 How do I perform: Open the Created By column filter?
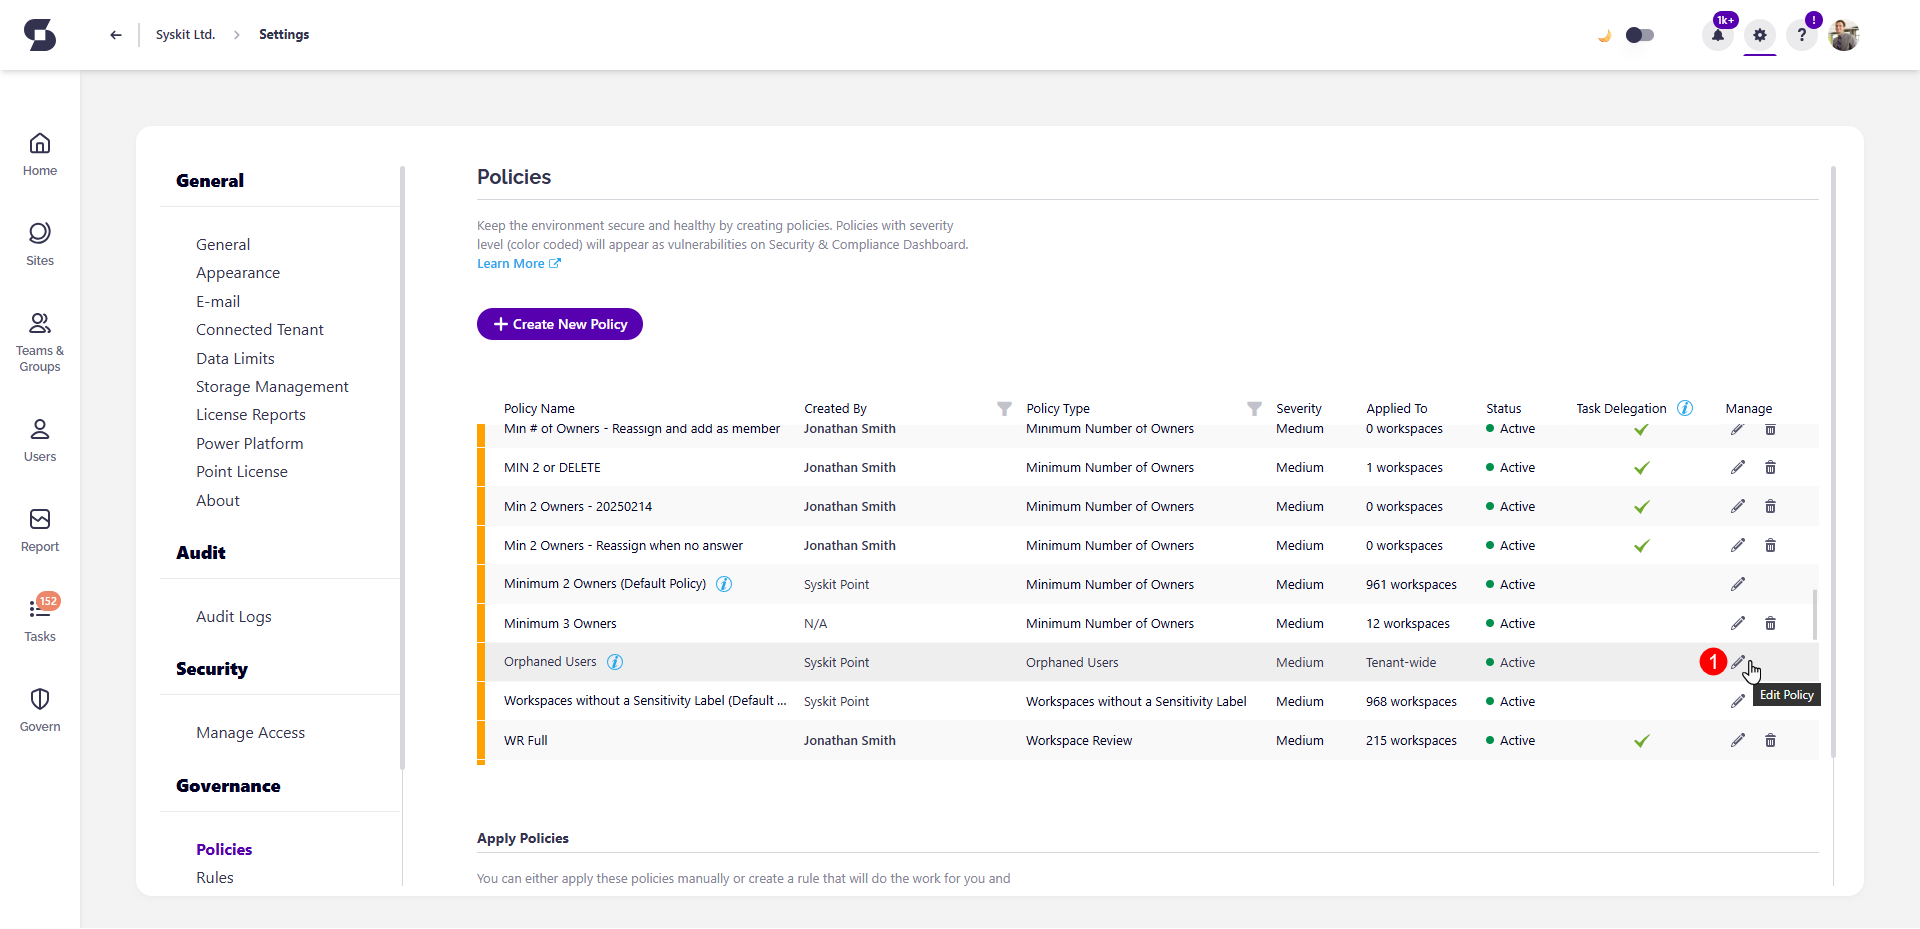point(1004,409)
